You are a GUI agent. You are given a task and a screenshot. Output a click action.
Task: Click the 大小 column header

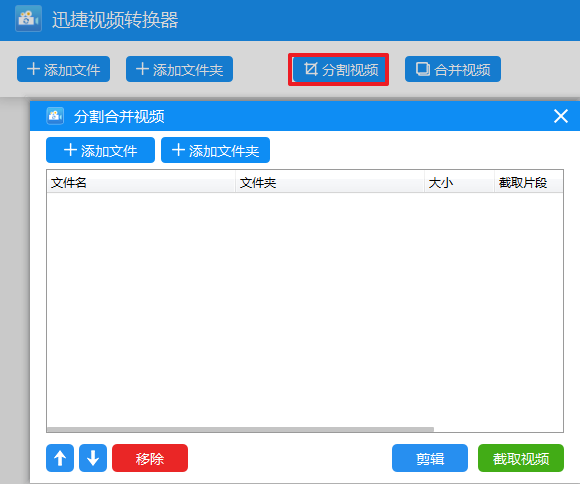(x=459, y=182)
